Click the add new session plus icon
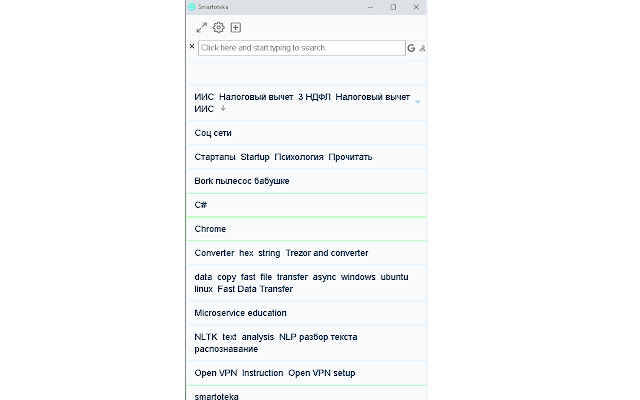This screenshot has width=640, height=400. tap(236, 27)
